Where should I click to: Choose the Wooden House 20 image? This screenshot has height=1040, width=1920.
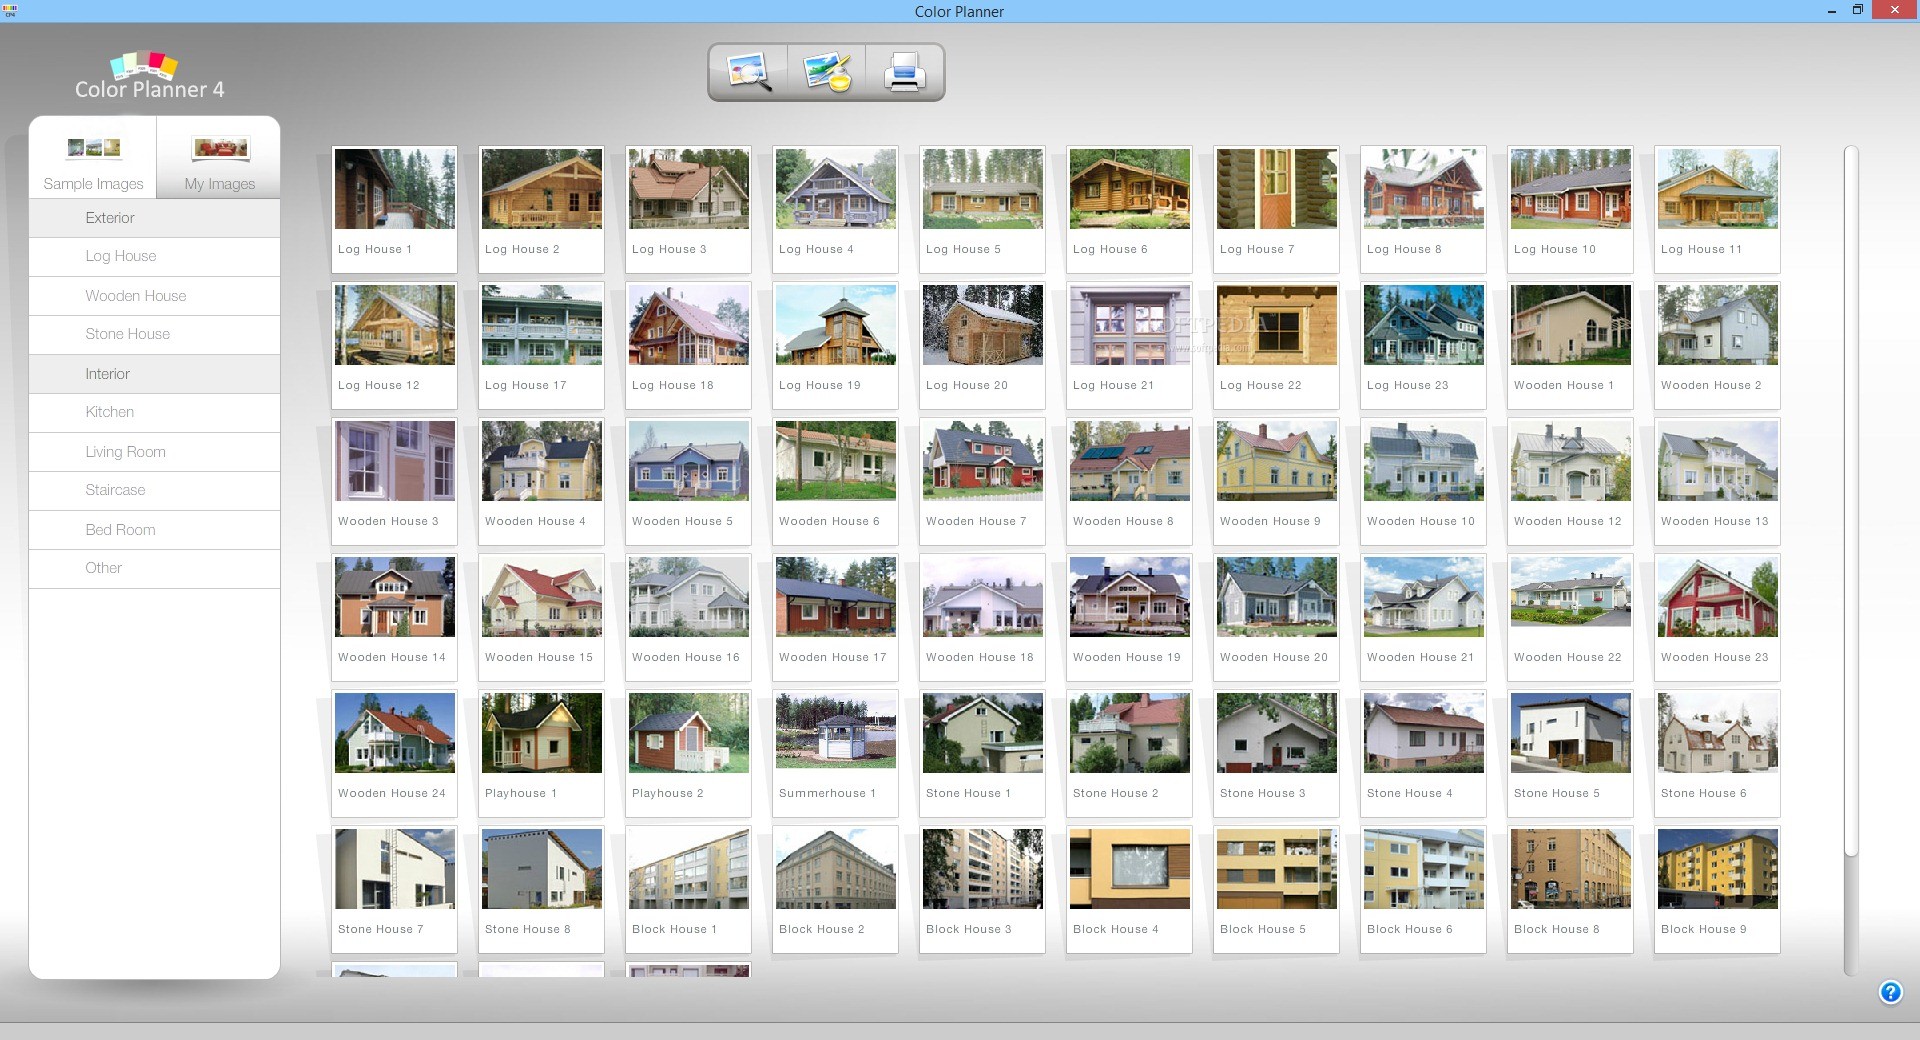(x=1277, y=617)
